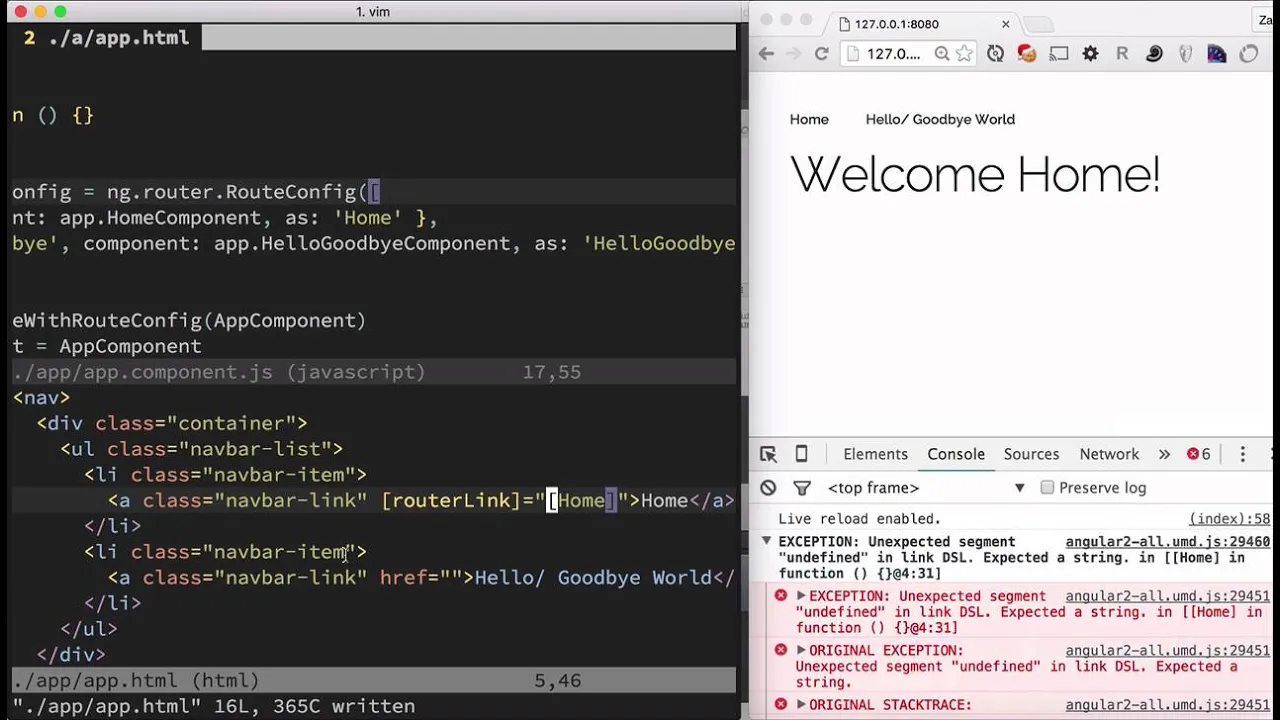Open the blue gauge extension icon
Screen dimensions: 1280x720
click(1217, 54)
